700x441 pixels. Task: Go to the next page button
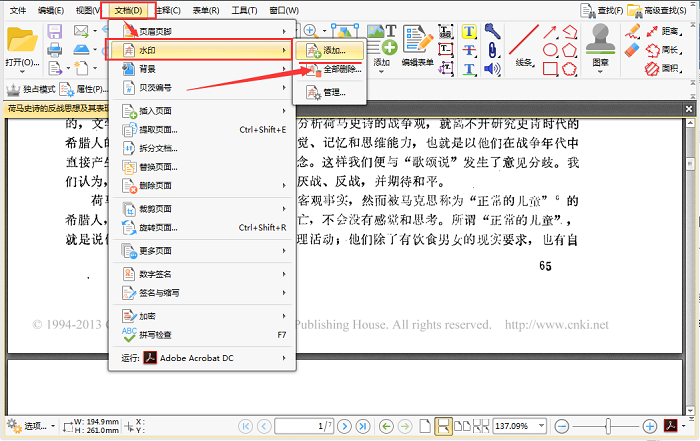344,426
